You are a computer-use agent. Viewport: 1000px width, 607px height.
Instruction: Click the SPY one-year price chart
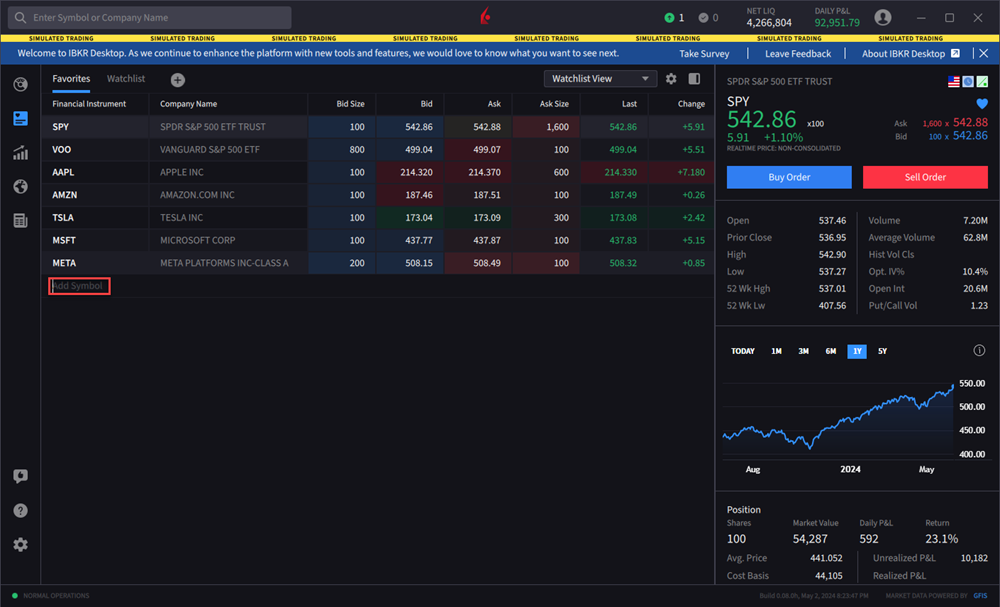837,419
